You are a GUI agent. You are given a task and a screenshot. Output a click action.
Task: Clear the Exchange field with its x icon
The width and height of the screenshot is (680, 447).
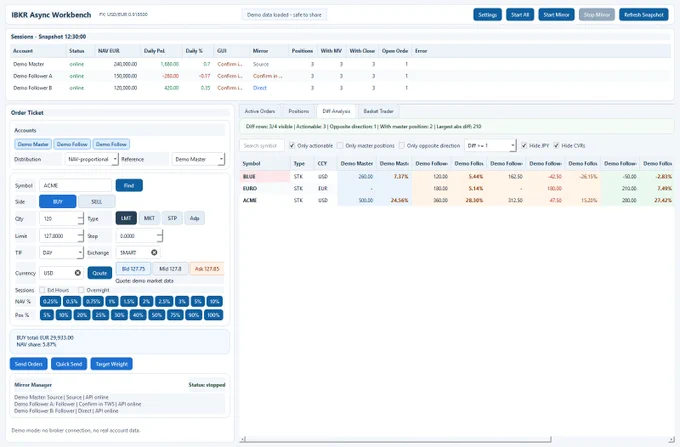tap(154, 252)
